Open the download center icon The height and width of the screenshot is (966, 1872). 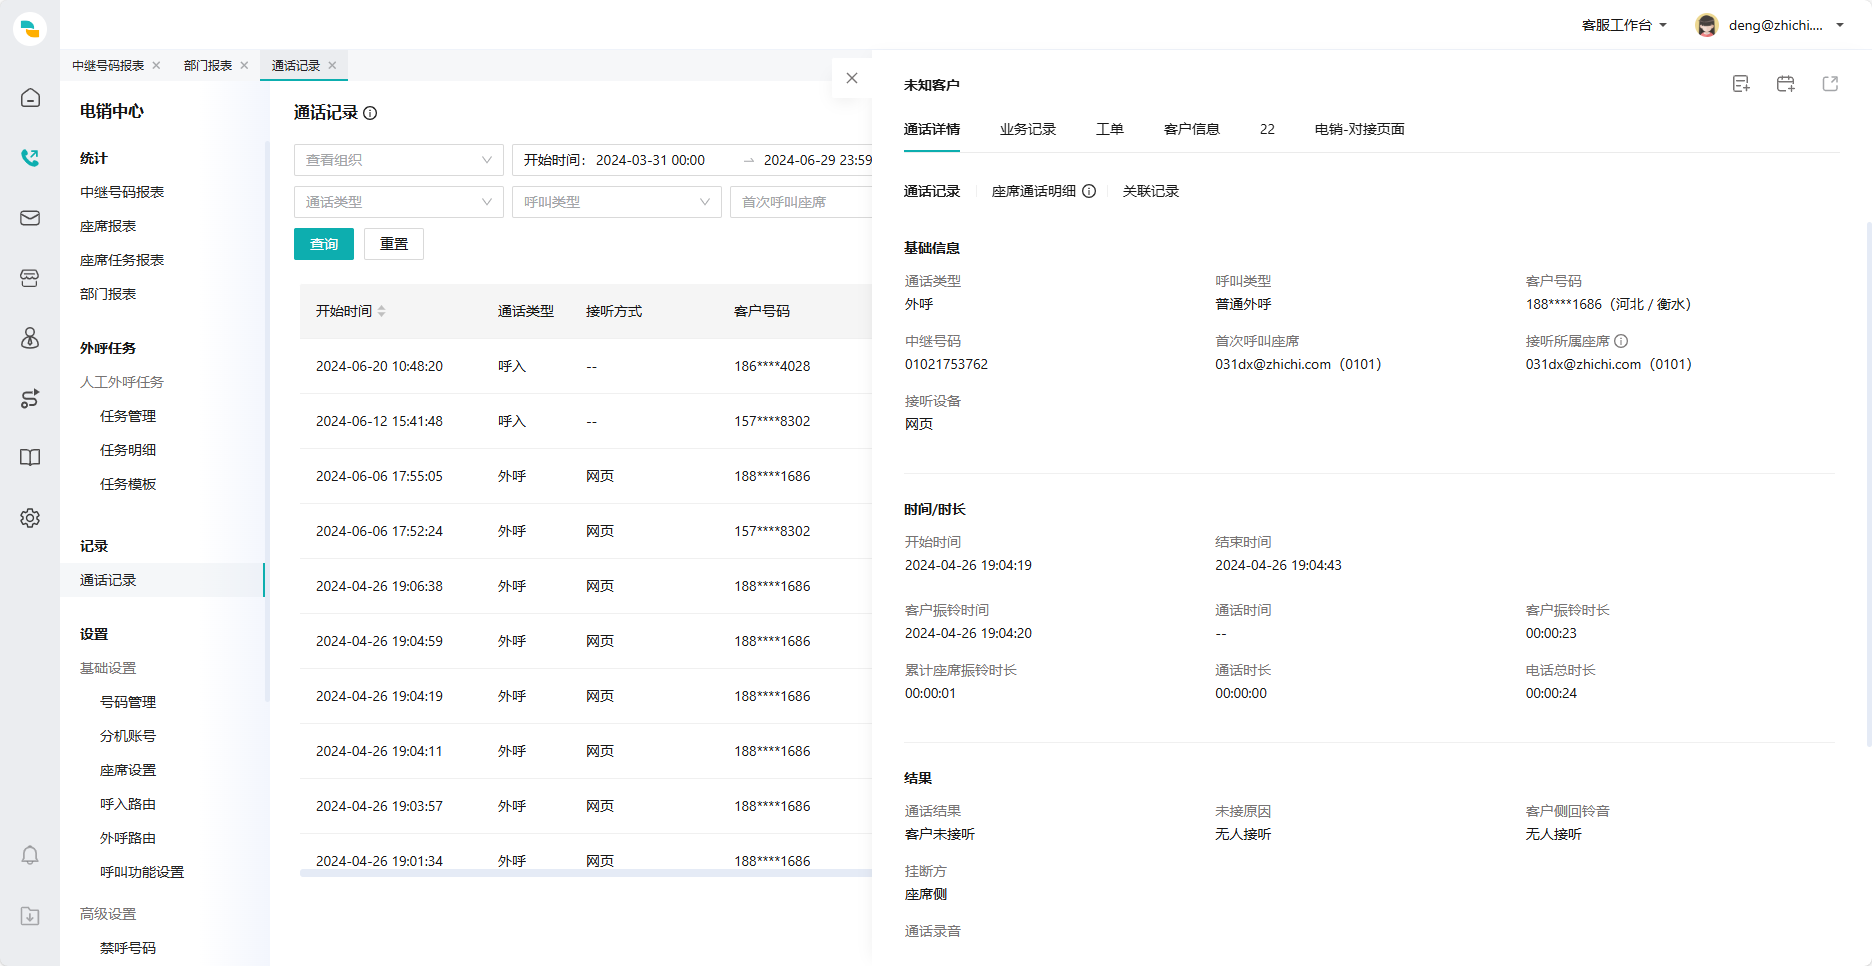[30, 916]
